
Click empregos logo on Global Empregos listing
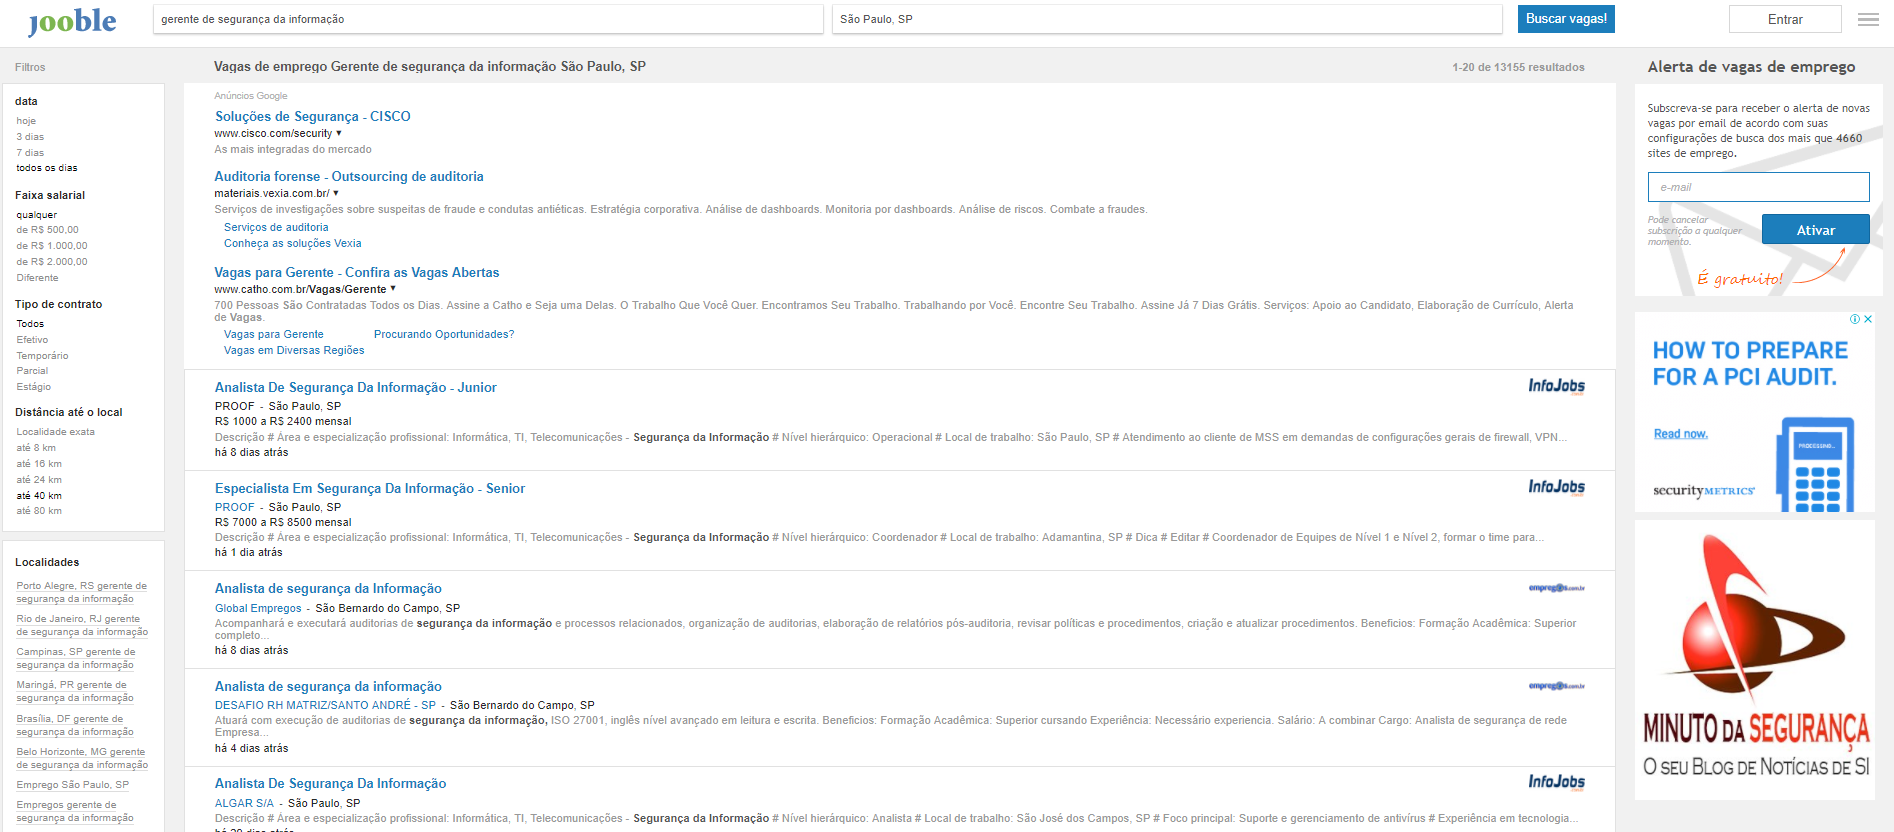1556,588
